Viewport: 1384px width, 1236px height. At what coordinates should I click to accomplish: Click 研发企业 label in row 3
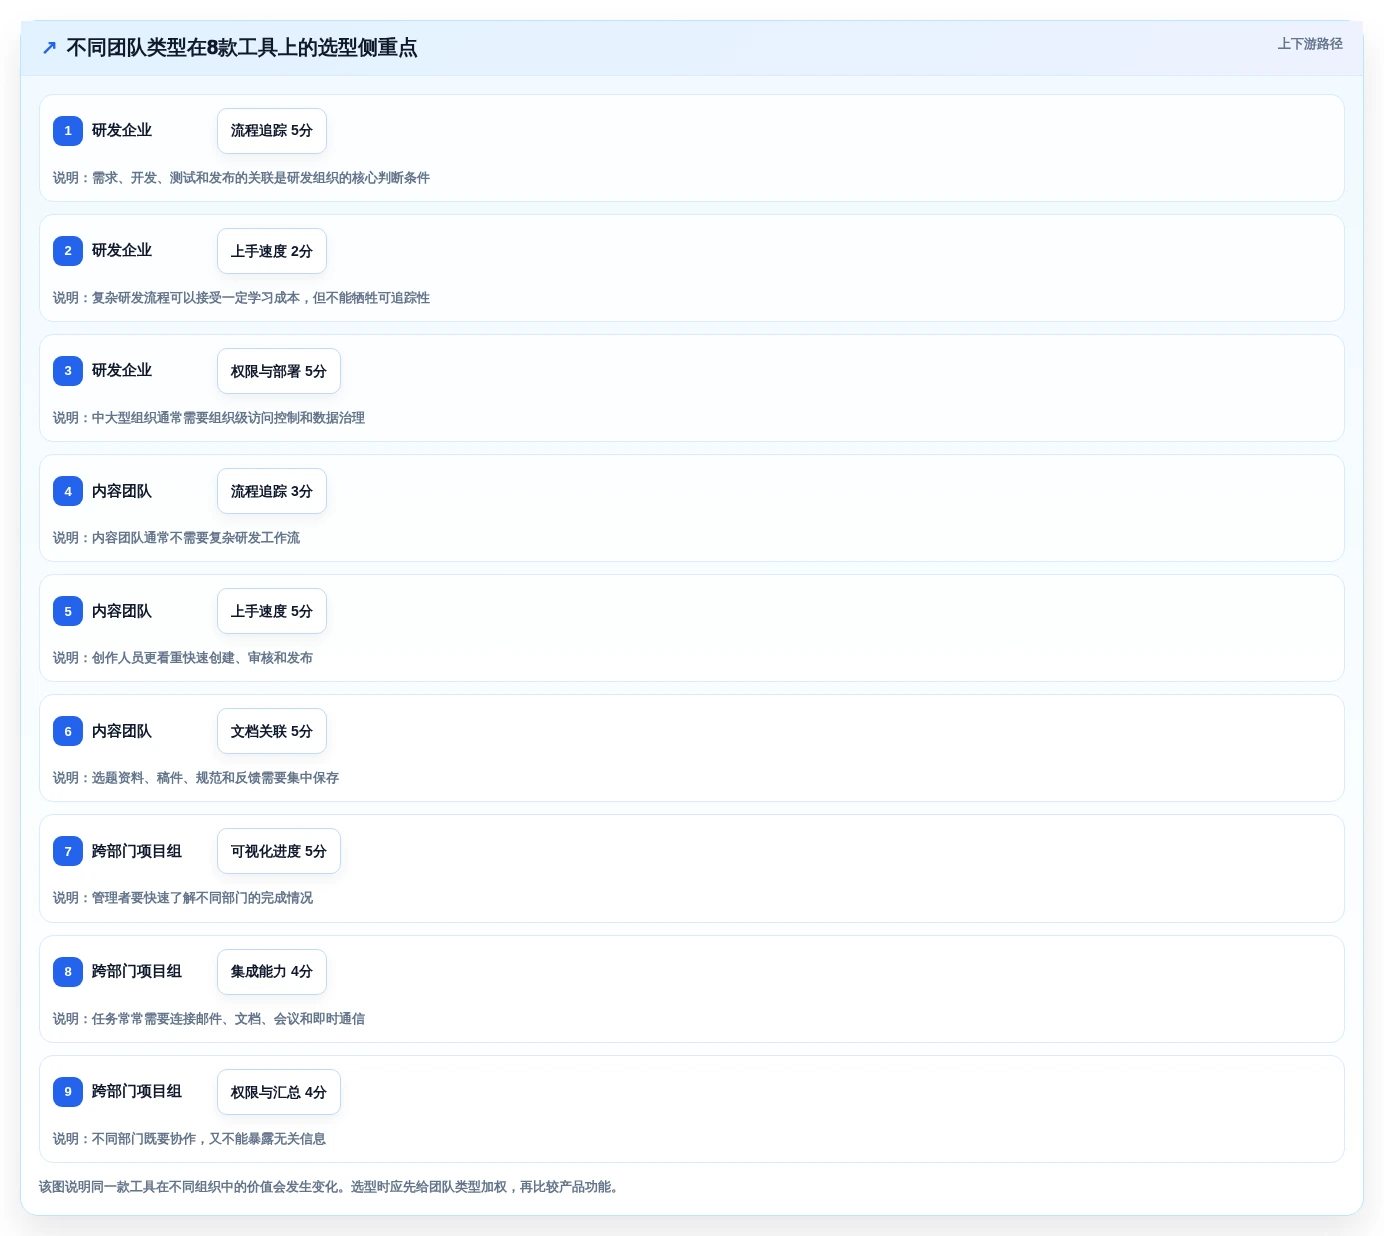122,370
